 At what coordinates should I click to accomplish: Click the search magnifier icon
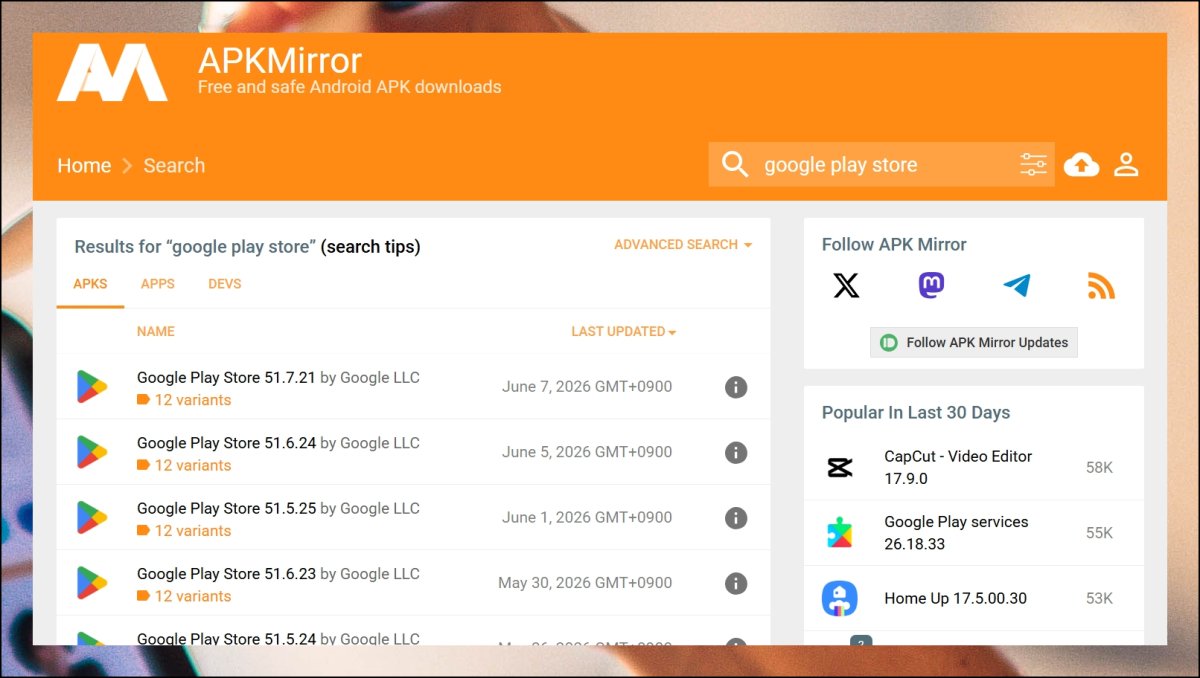pyautogui.click(x=735, y=164)
